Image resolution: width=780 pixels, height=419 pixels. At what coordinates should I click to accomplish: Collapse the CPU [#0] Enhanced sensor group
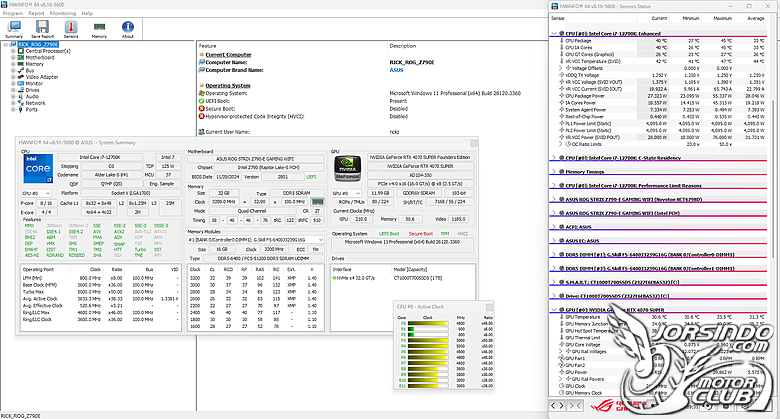click(x=554, y=33)
